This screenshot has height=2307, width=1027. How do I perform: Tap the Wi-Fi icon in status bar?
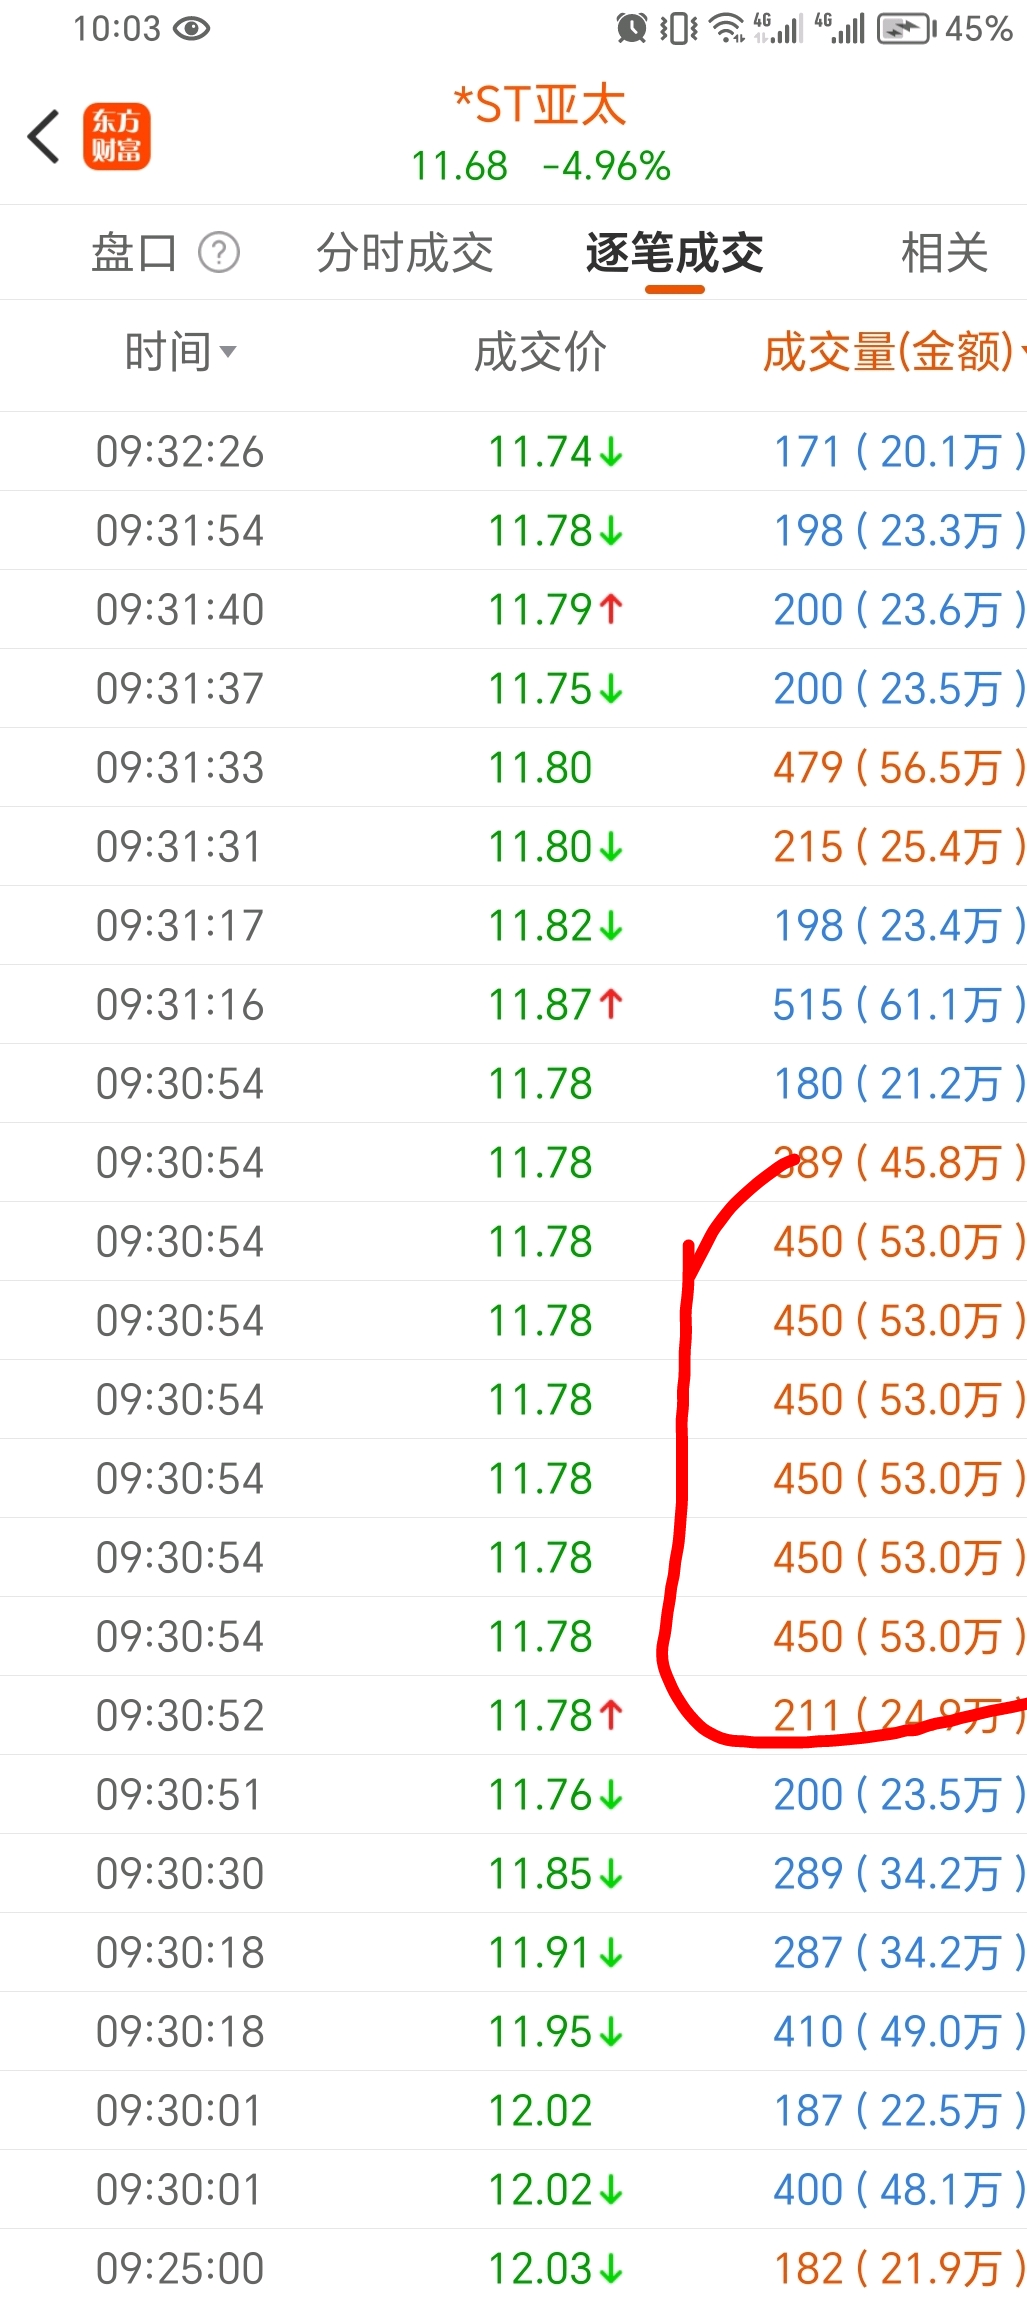click(727, 28)
